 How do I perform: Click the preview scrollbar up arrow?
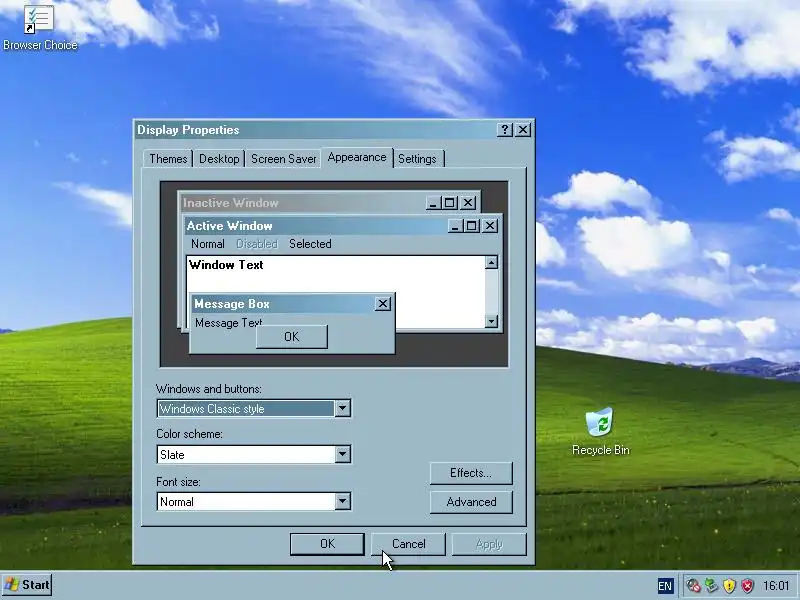491,262
